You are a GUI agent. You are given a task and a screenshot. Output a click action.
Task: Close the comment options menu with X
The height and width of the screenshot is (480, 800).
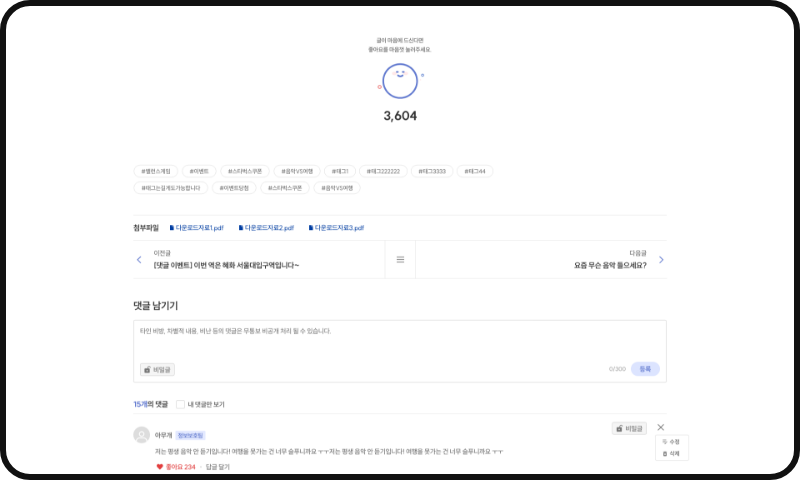click(x=660, y=428)
